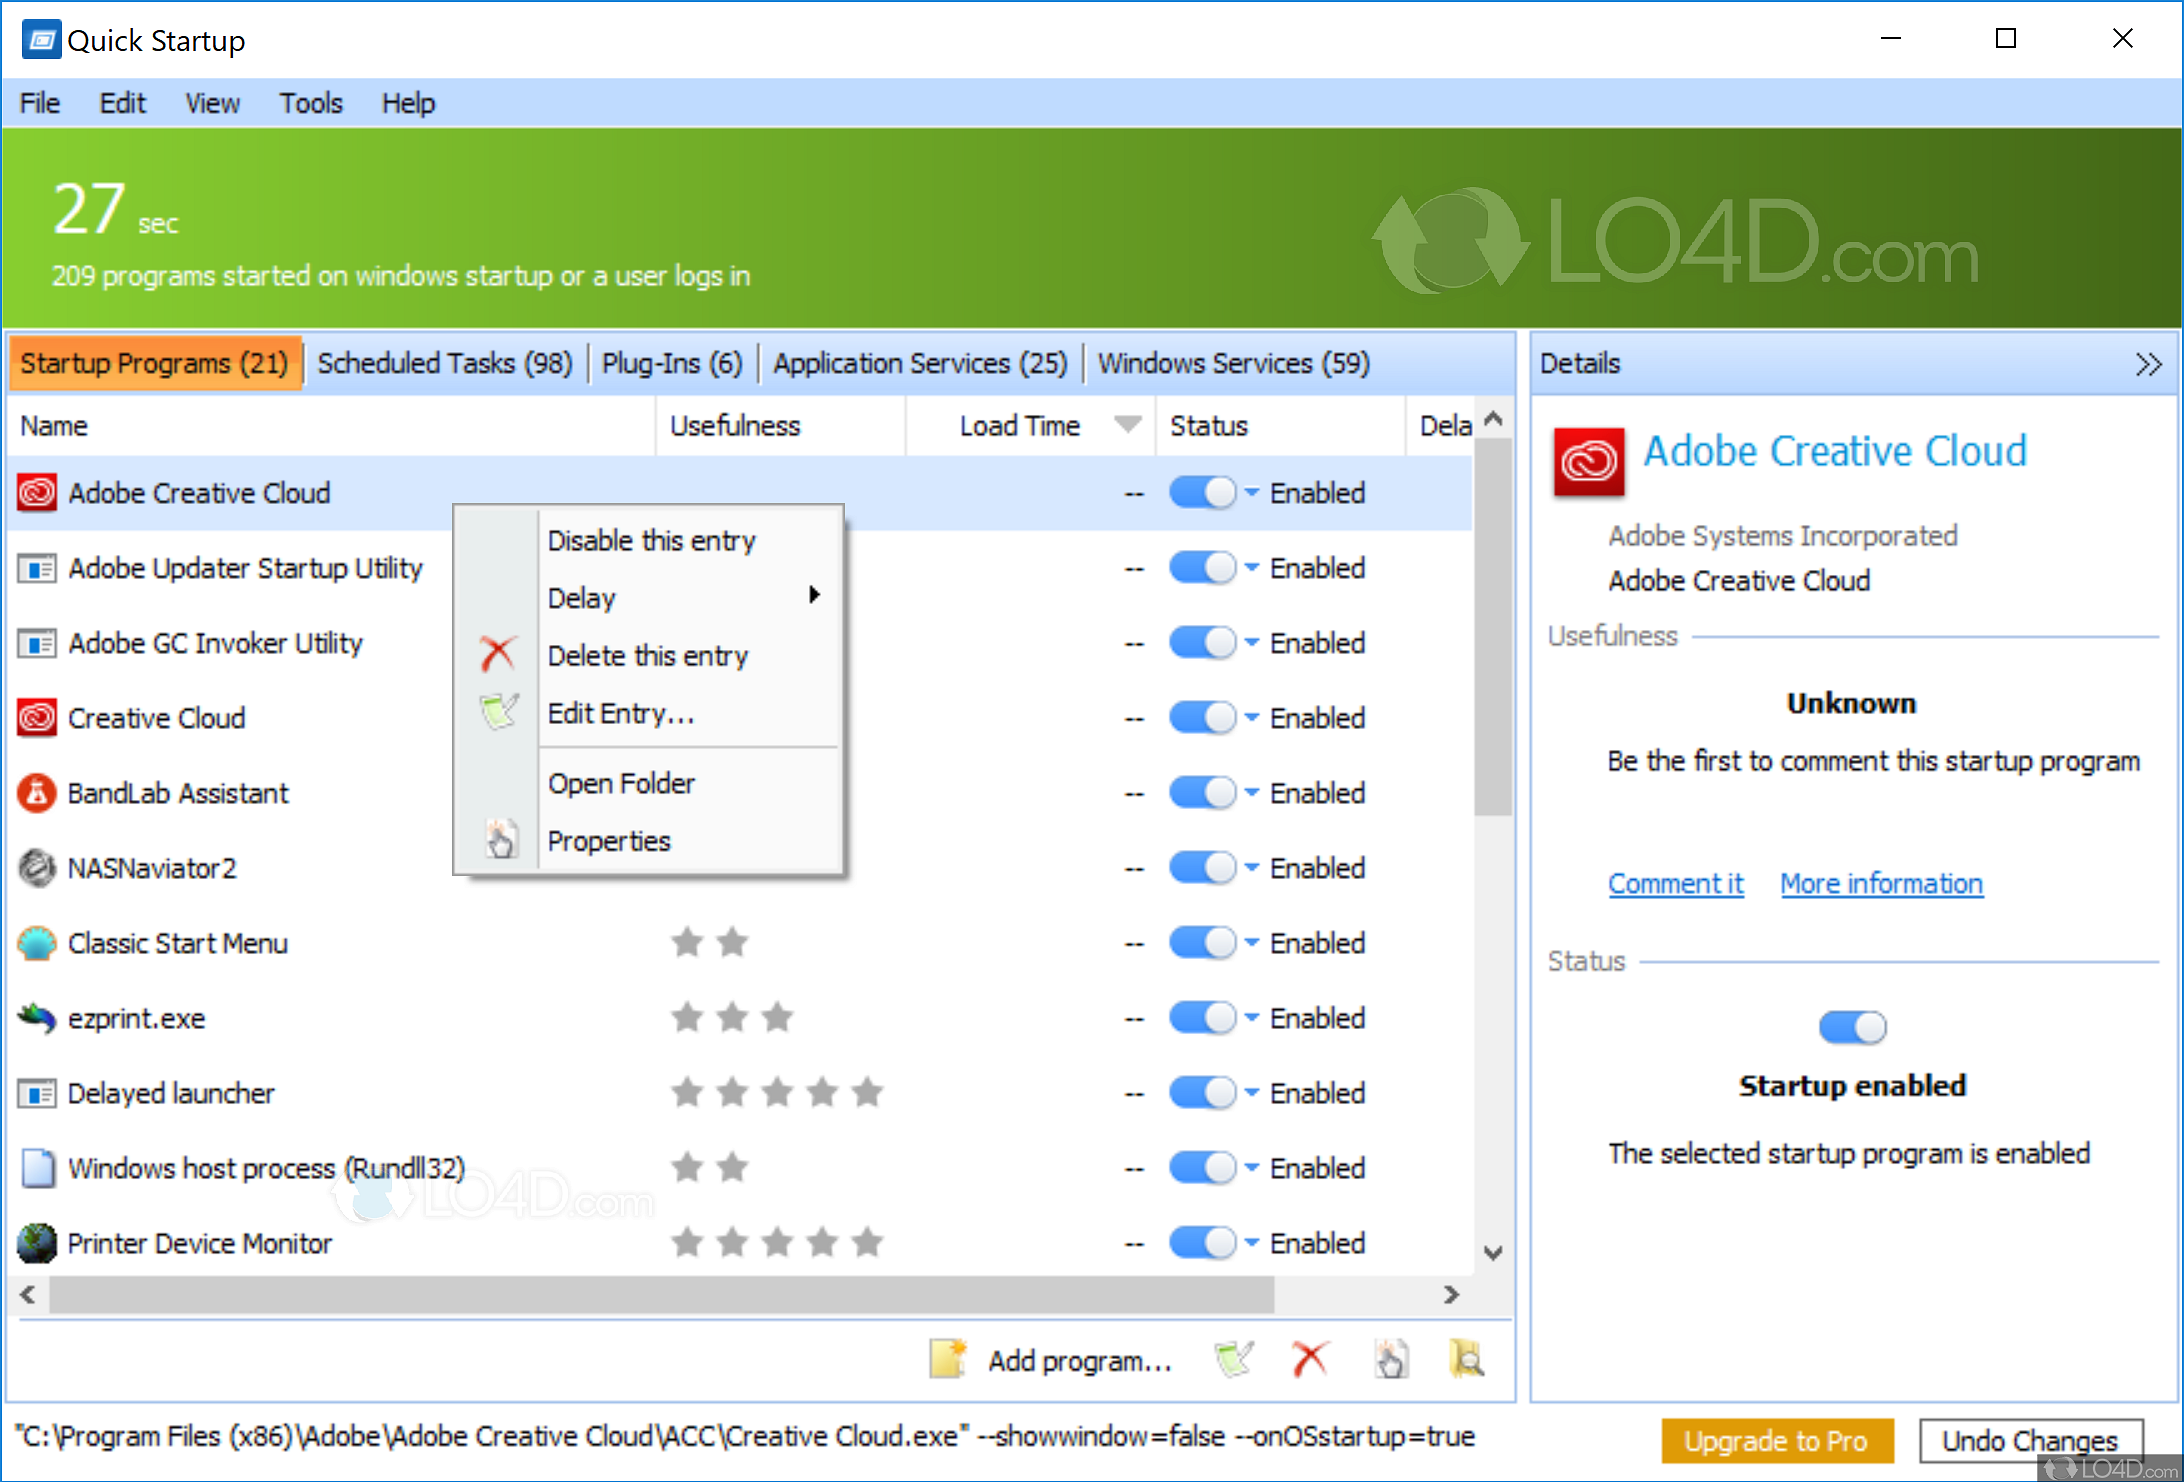
Task: Click the edit entry icon in bottom toolbar
Action: [x=1233, y=1360]
